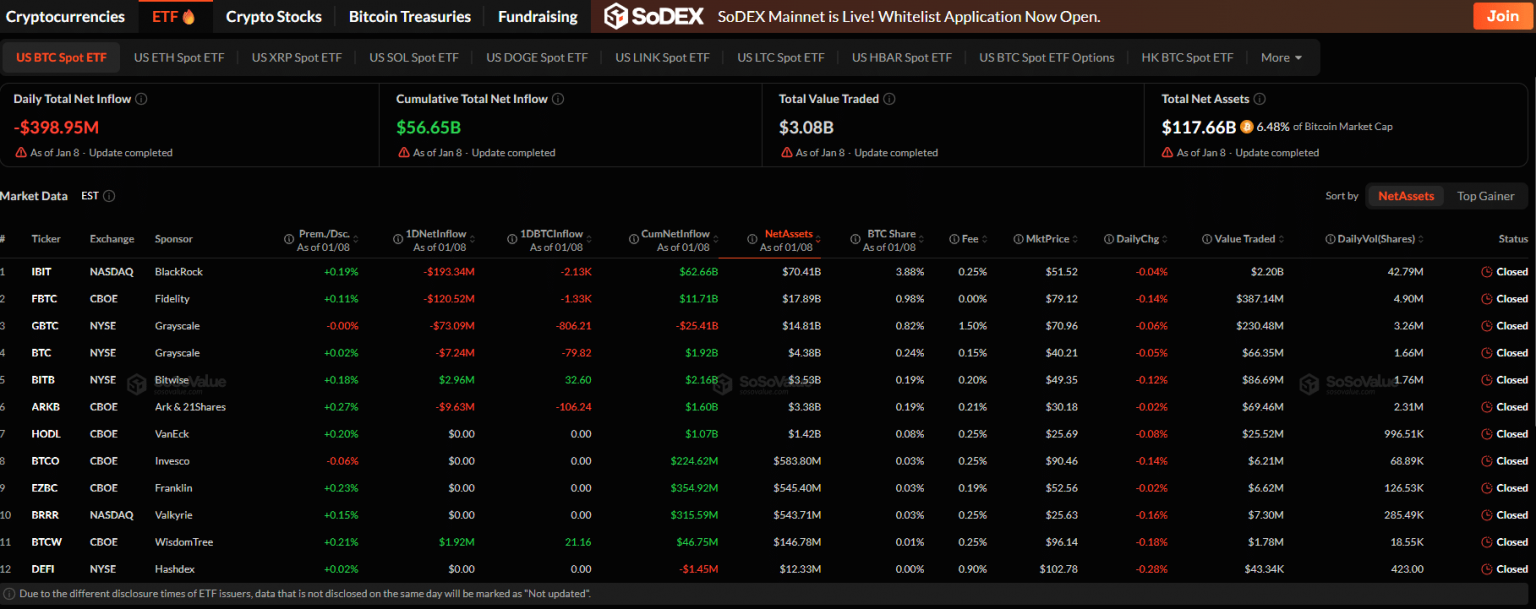Select the NetAssets sort option
The height and width of the screenshot is (609, 1536).
[x=1405, y=196]
